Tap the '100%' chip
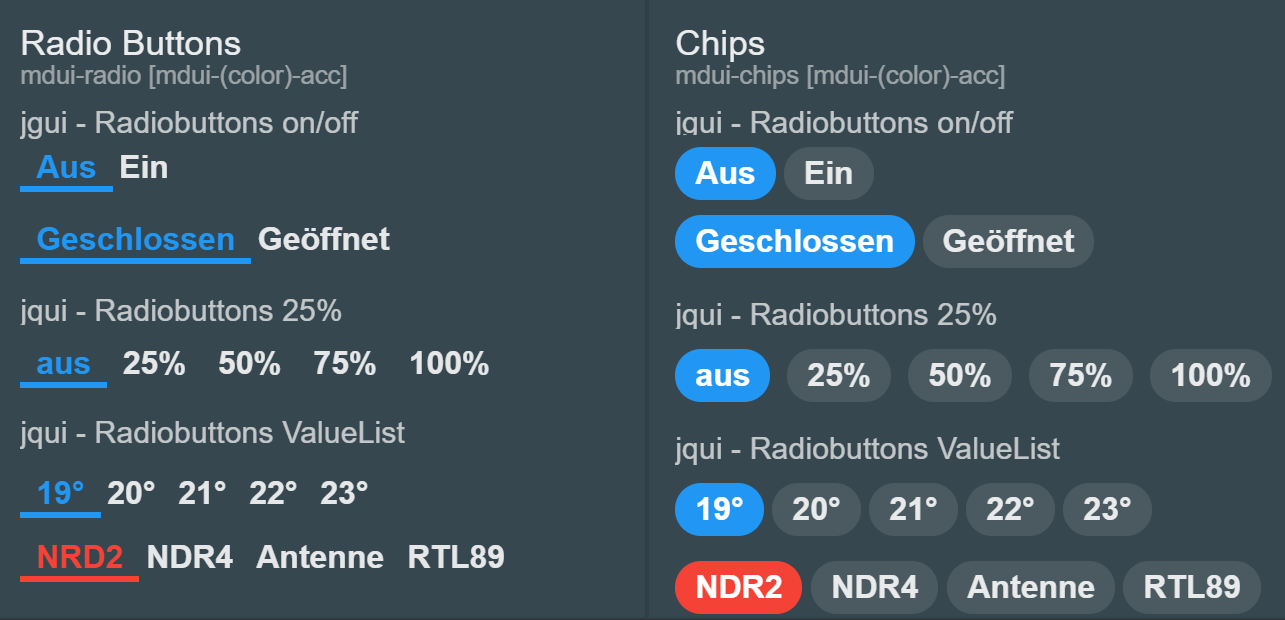The height and width of the screenshot is (620, 1285). (1211, 376)
